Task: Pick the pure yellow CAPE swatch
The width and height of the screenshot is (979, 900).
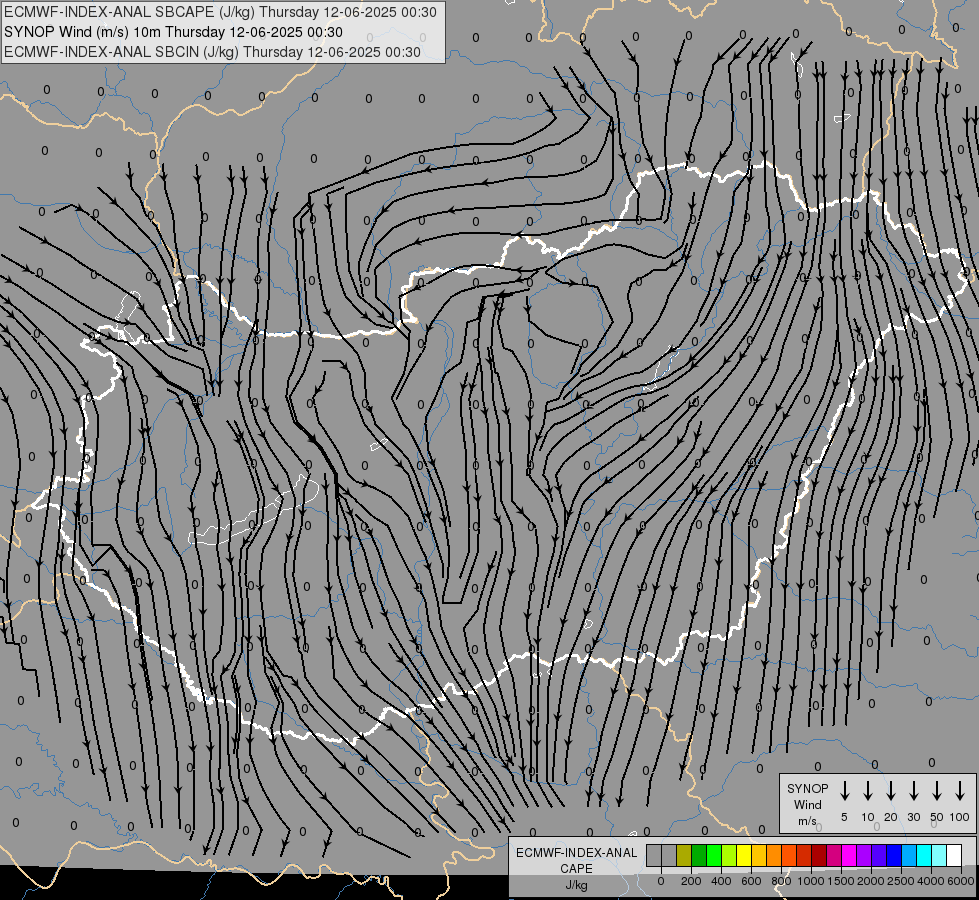Action: coord(744,855)
